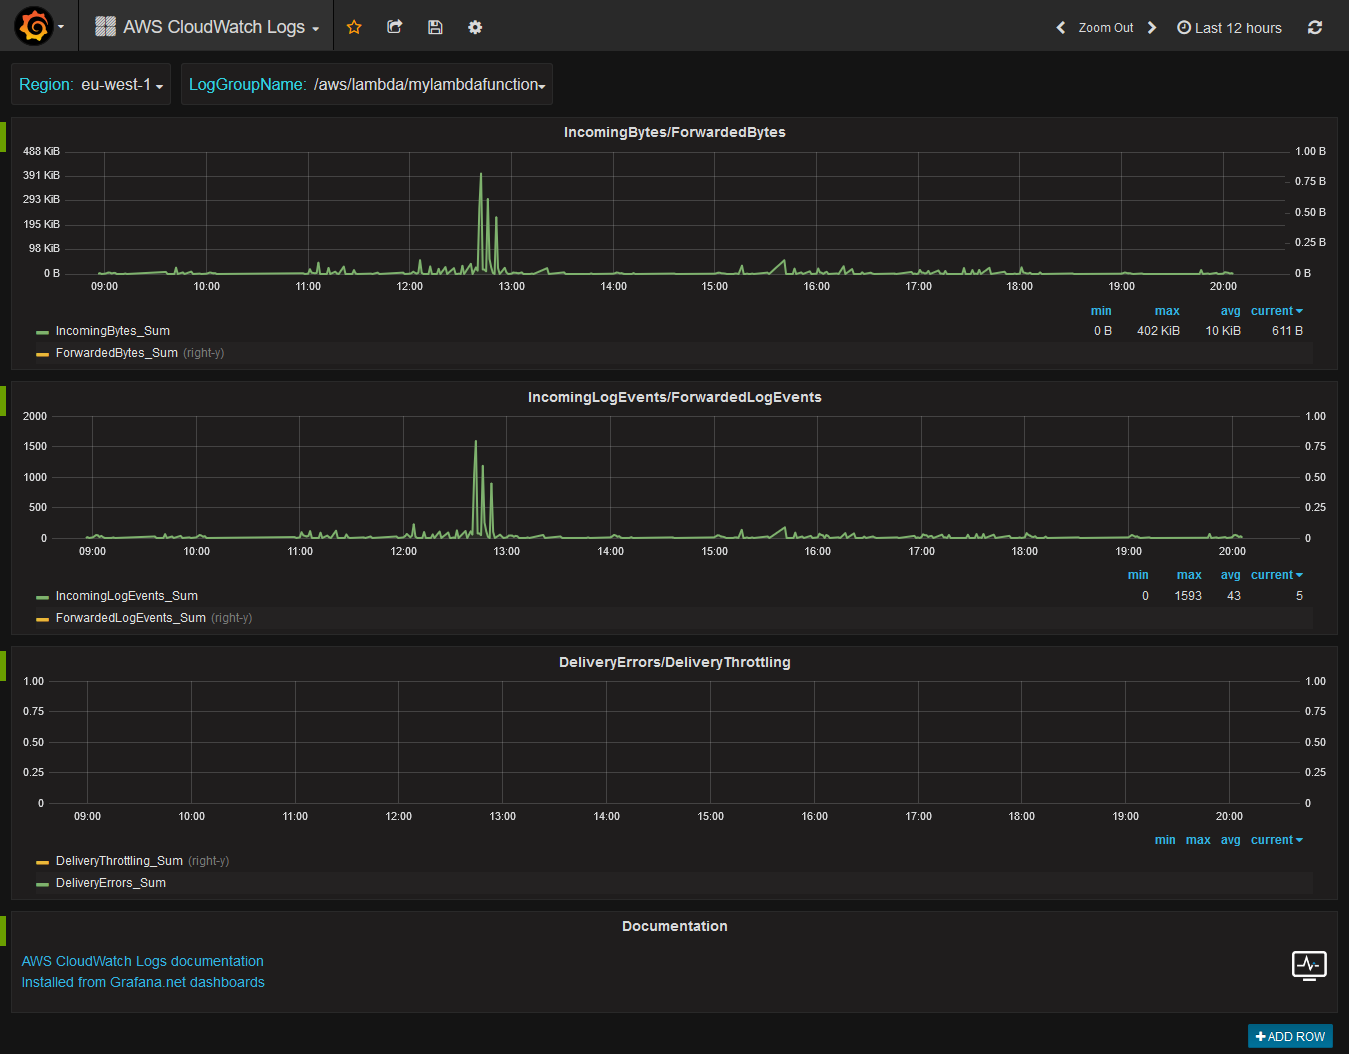1349x1054 pixels.
Task: Open DeliveryErrors/DeliveryThrottling panel title menu
Action: [x=675, y=662]
